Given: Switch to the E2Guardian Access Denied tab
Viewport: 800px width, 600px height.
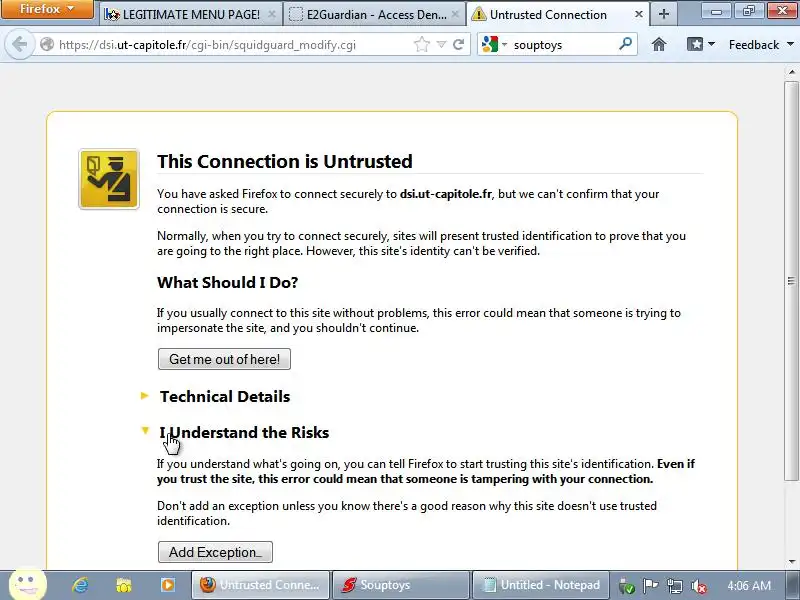Looking at the screenshot, I should coord(376,14).
